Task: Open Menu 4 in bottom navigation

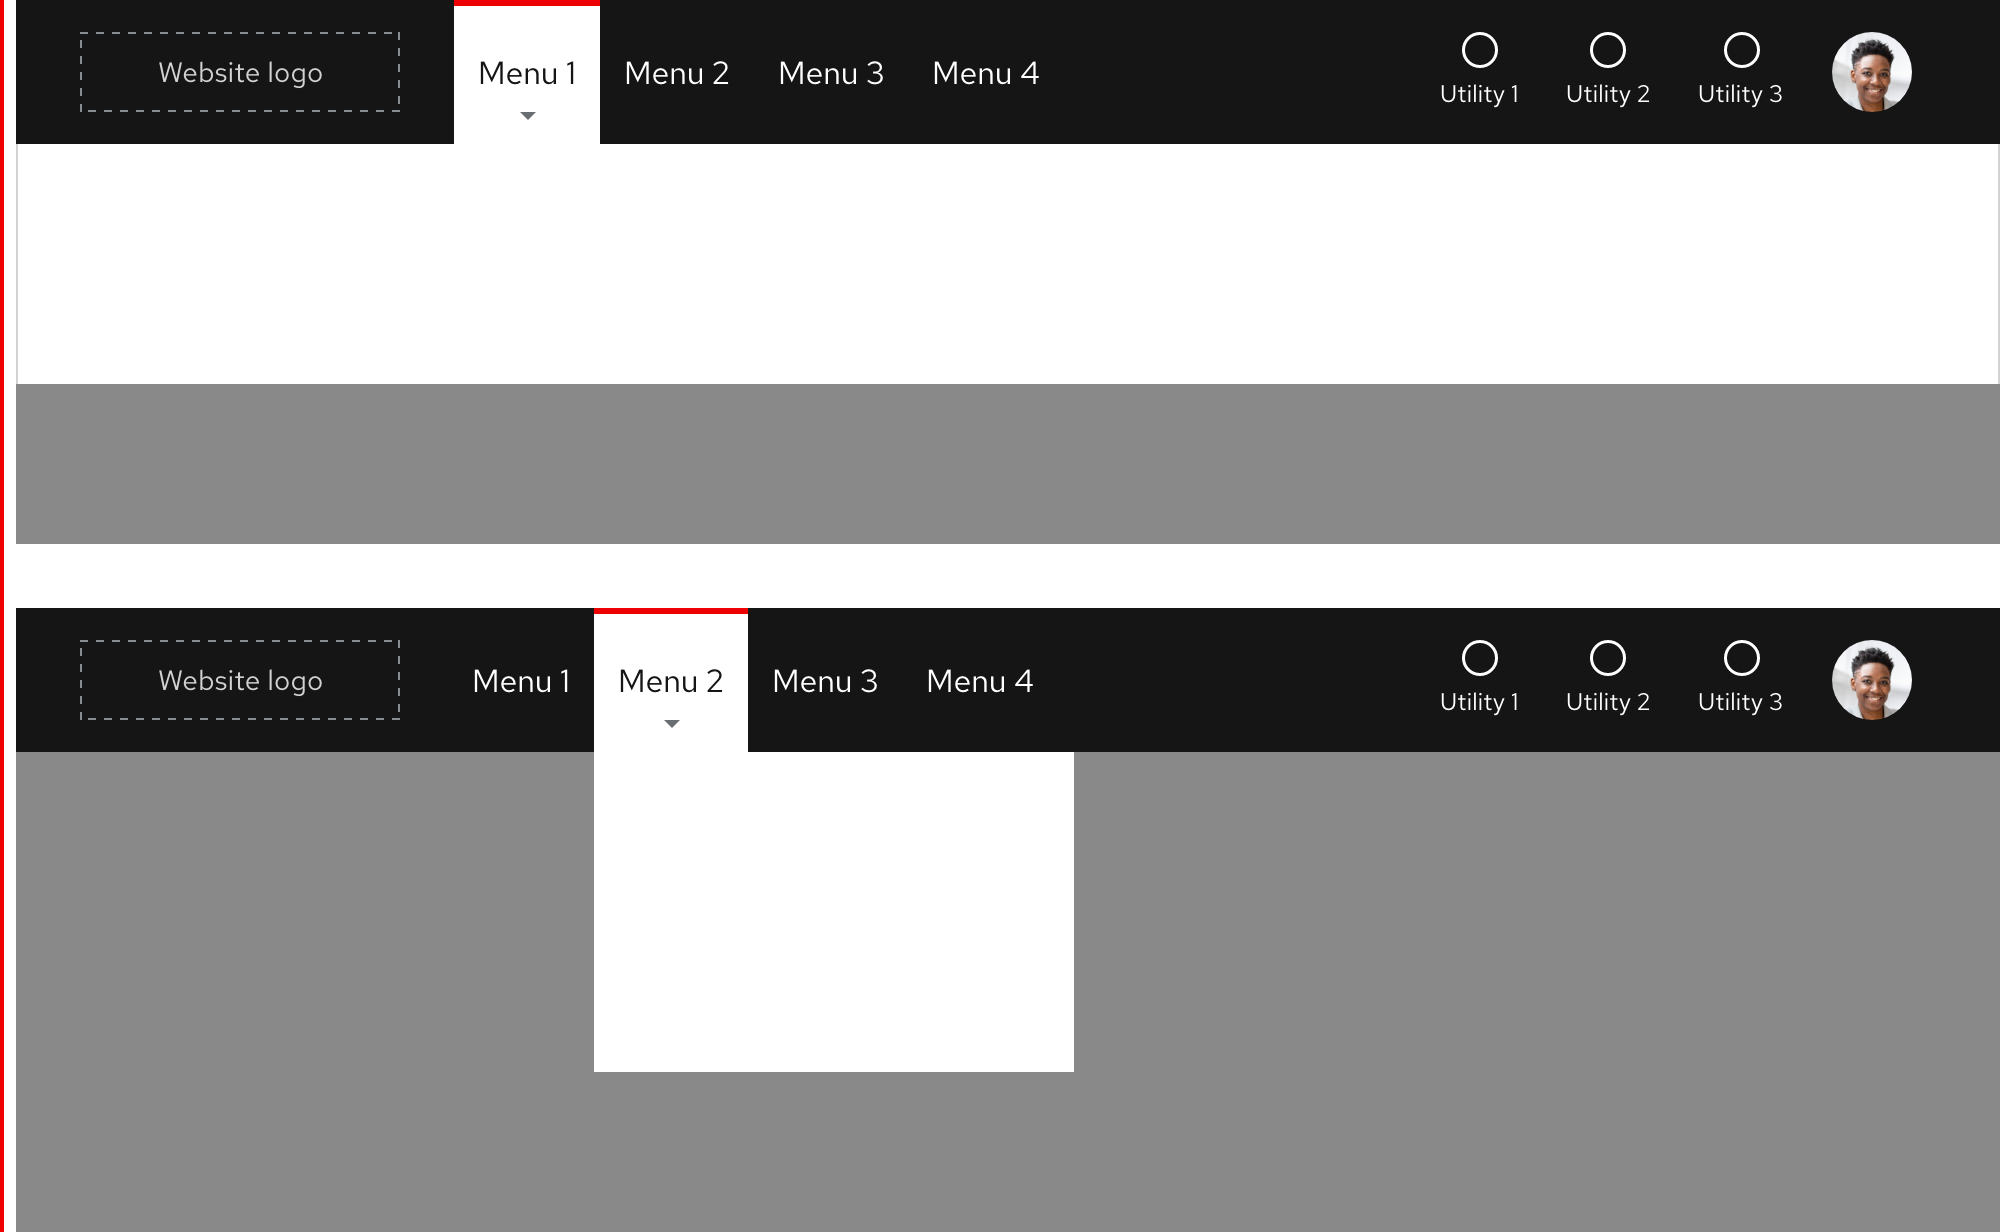Action: click(x=979, y=681)
